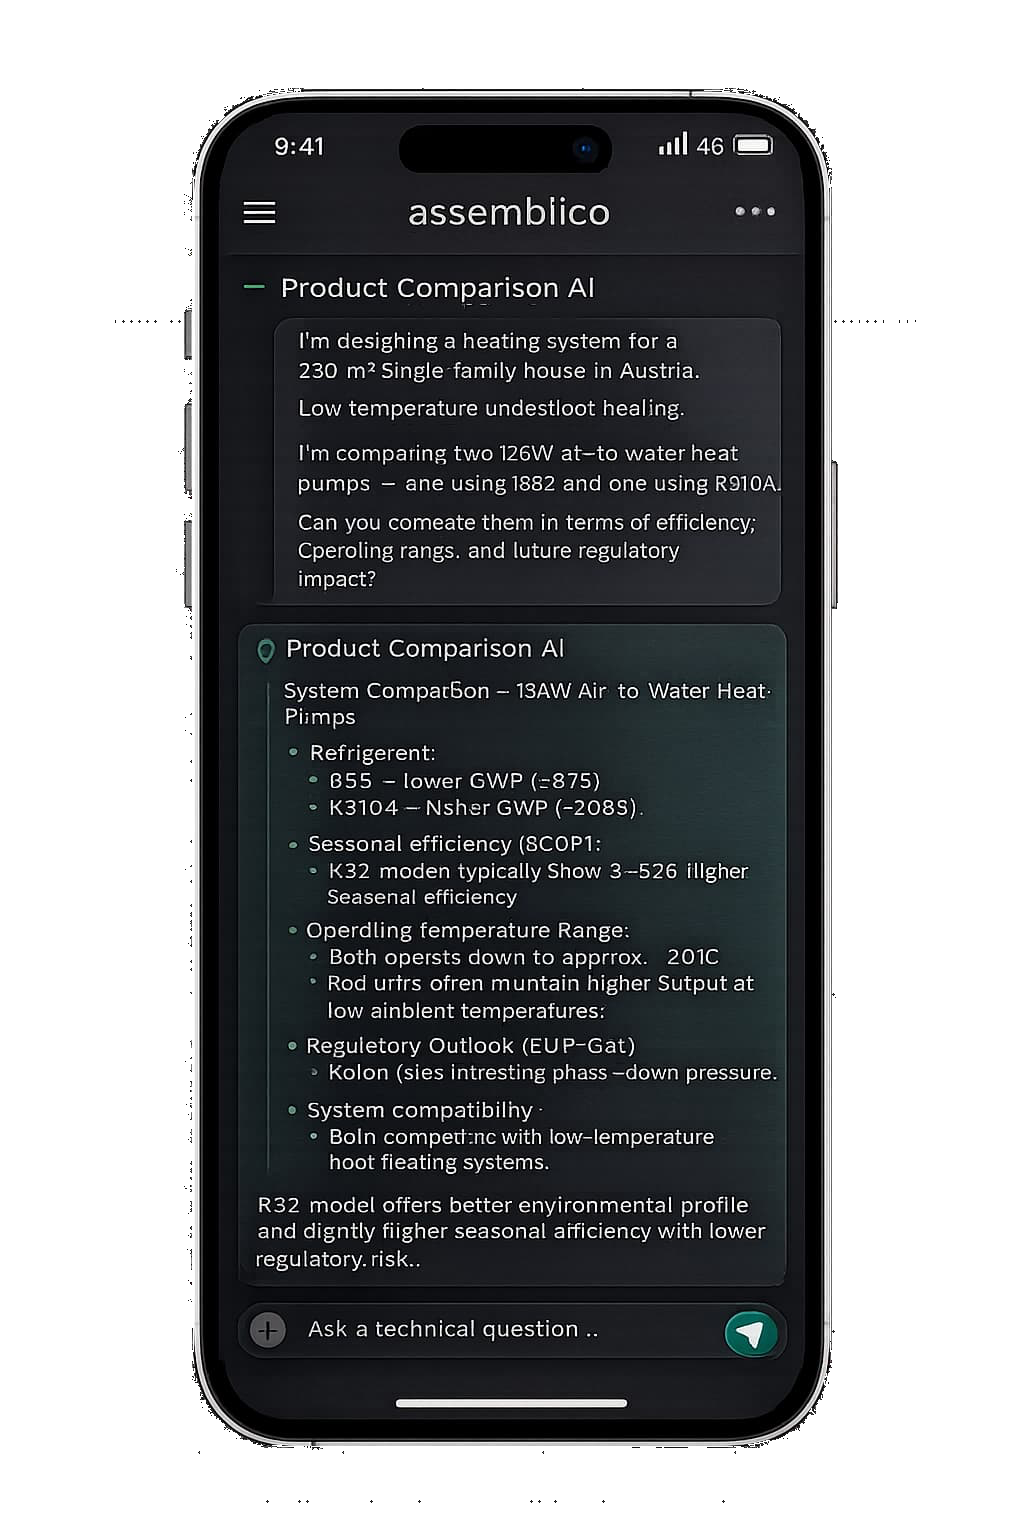This screenshot has width=1024, height=1536.
Task: Tap the plus attachment button
Action: pos(266,1331)
